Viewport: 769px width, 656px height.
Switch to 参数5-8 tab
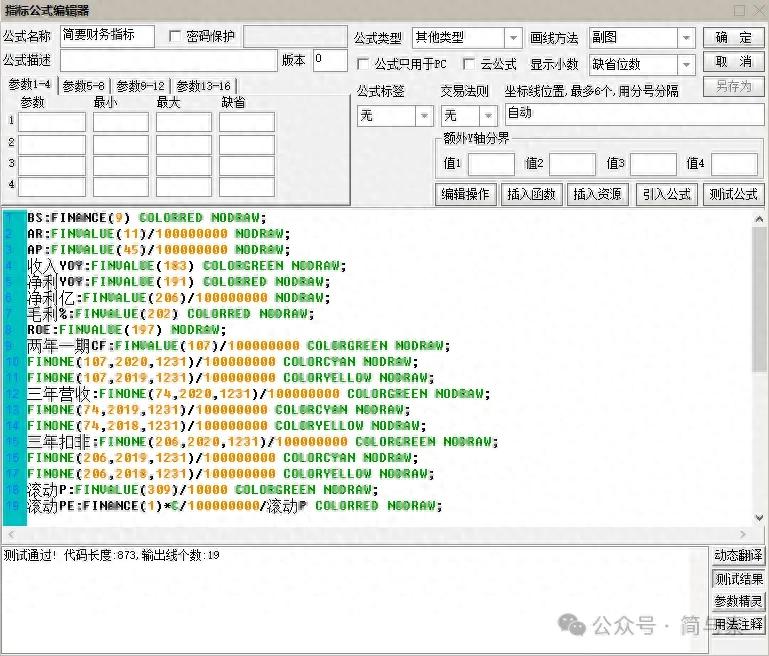click(84, 86)
